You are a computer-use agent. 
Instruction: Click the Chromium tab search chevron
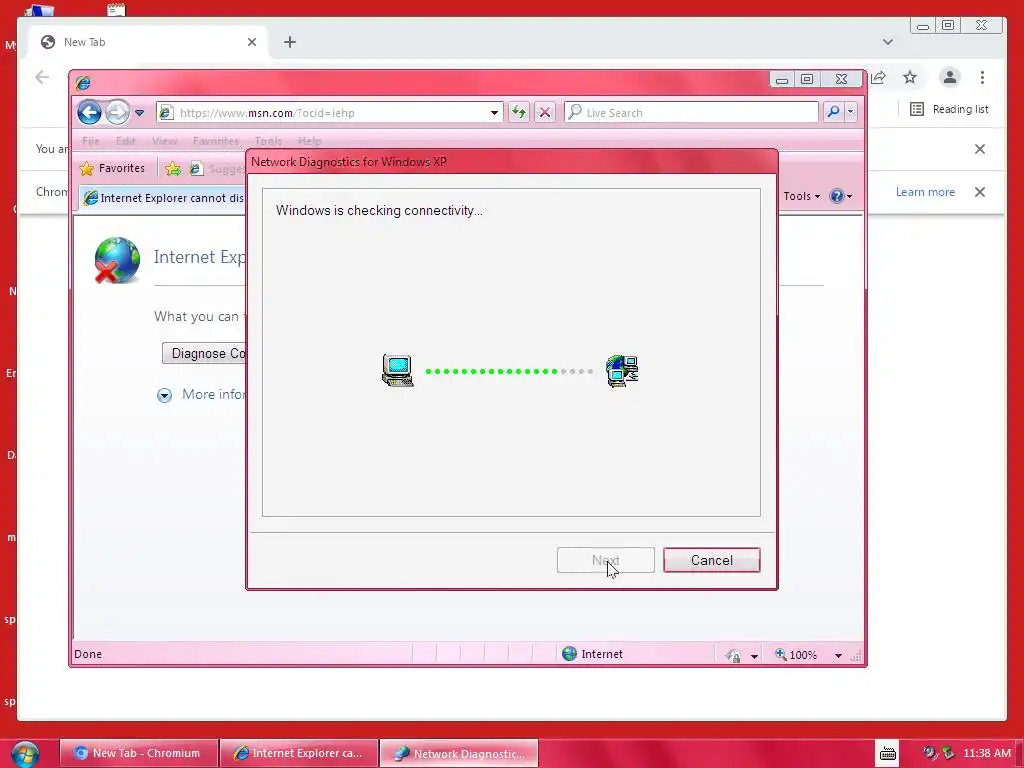[x=888, y=42]
